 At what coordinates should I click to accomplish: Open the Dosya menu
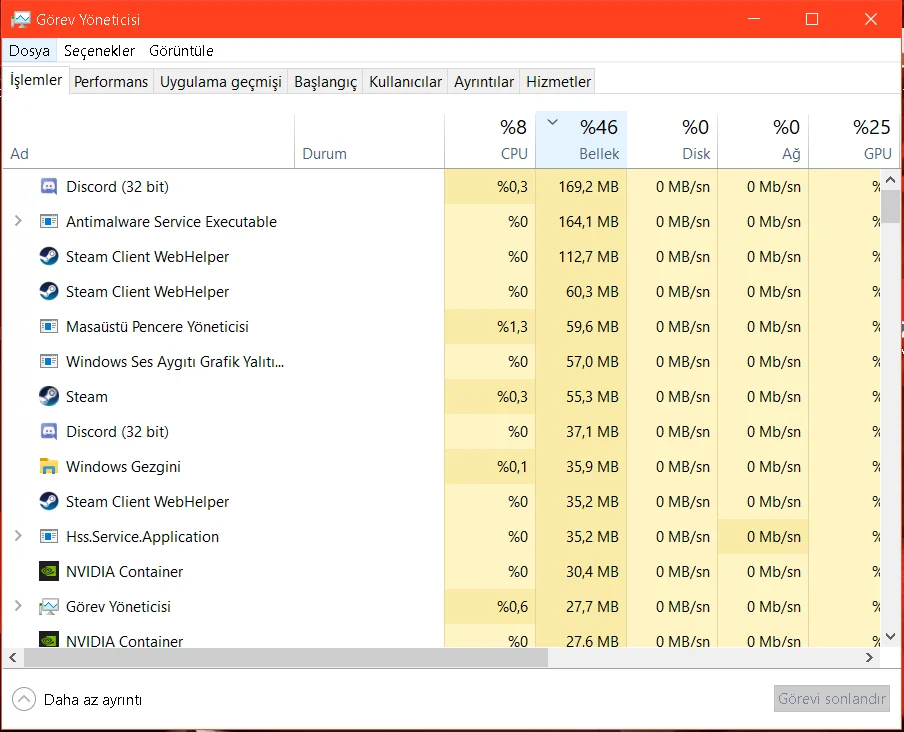[x=29, y=51]
